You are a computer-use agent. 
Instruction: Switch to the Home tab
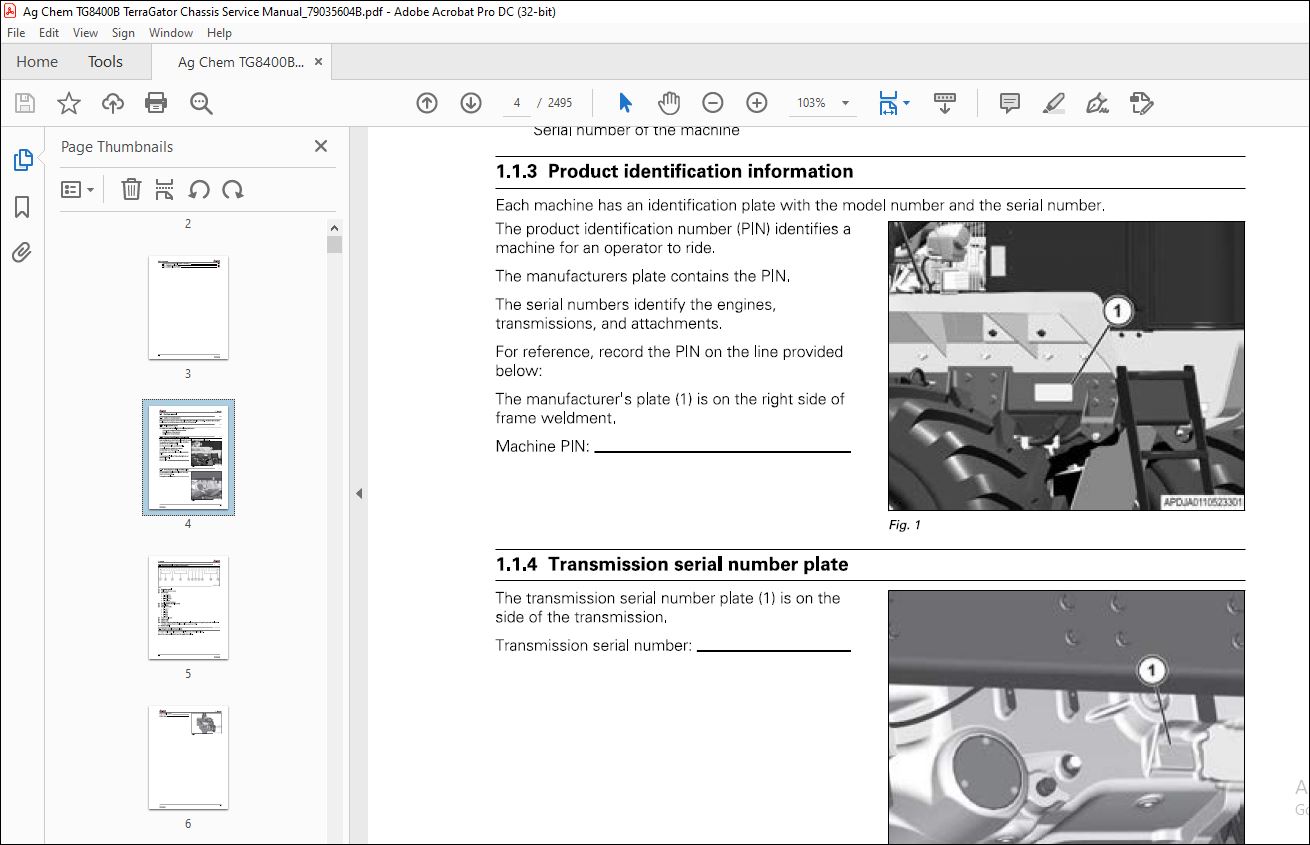[x=37, y=62]
